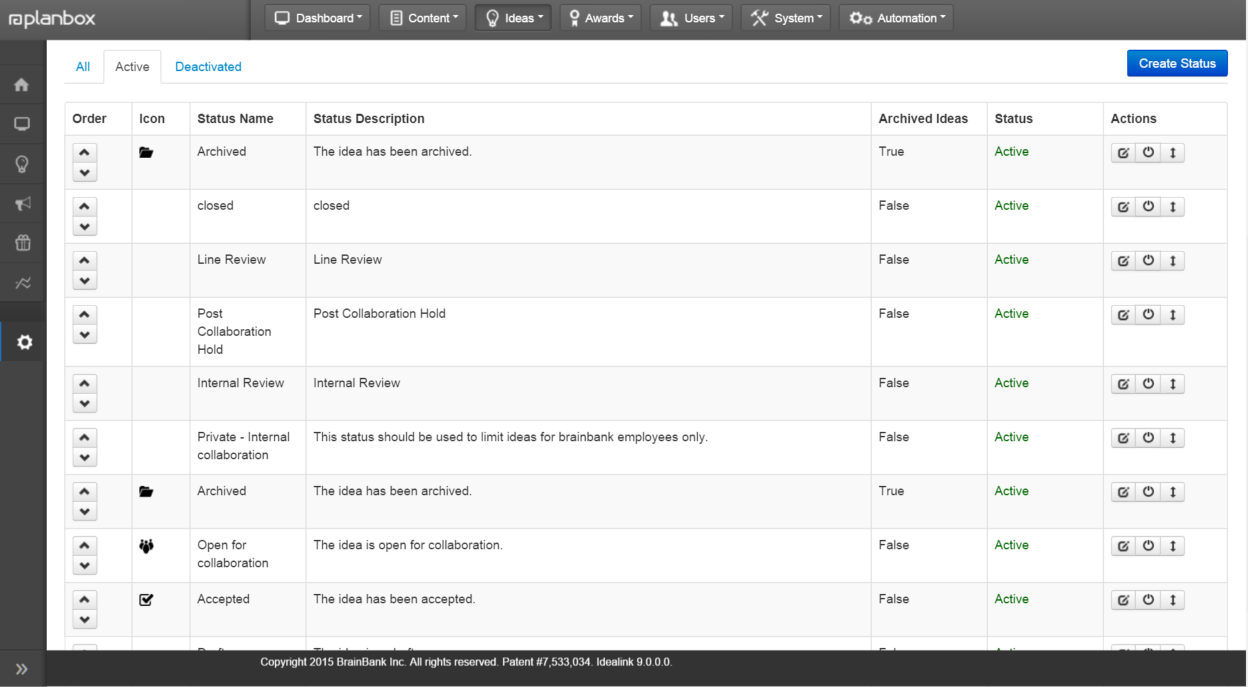The image size is (1248, 687).
Task: Open the Awards gift icon in sidebar
Action: (22, 242)
